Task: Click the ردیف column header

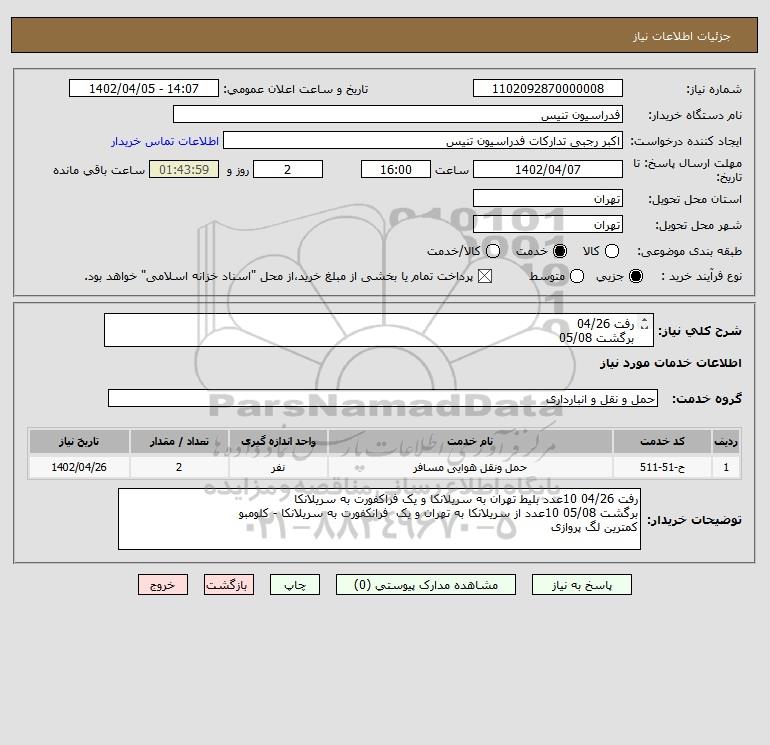Action: 726,441
